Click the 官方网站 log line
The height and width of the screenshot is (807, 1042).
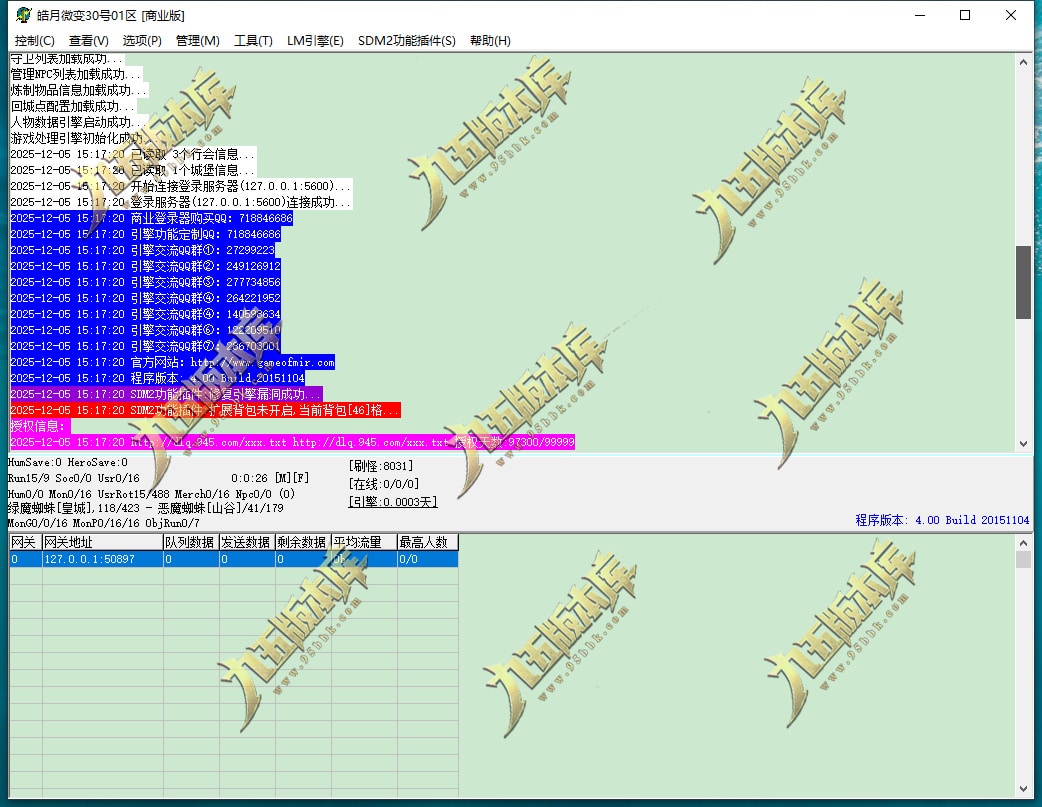pos(172,362)
